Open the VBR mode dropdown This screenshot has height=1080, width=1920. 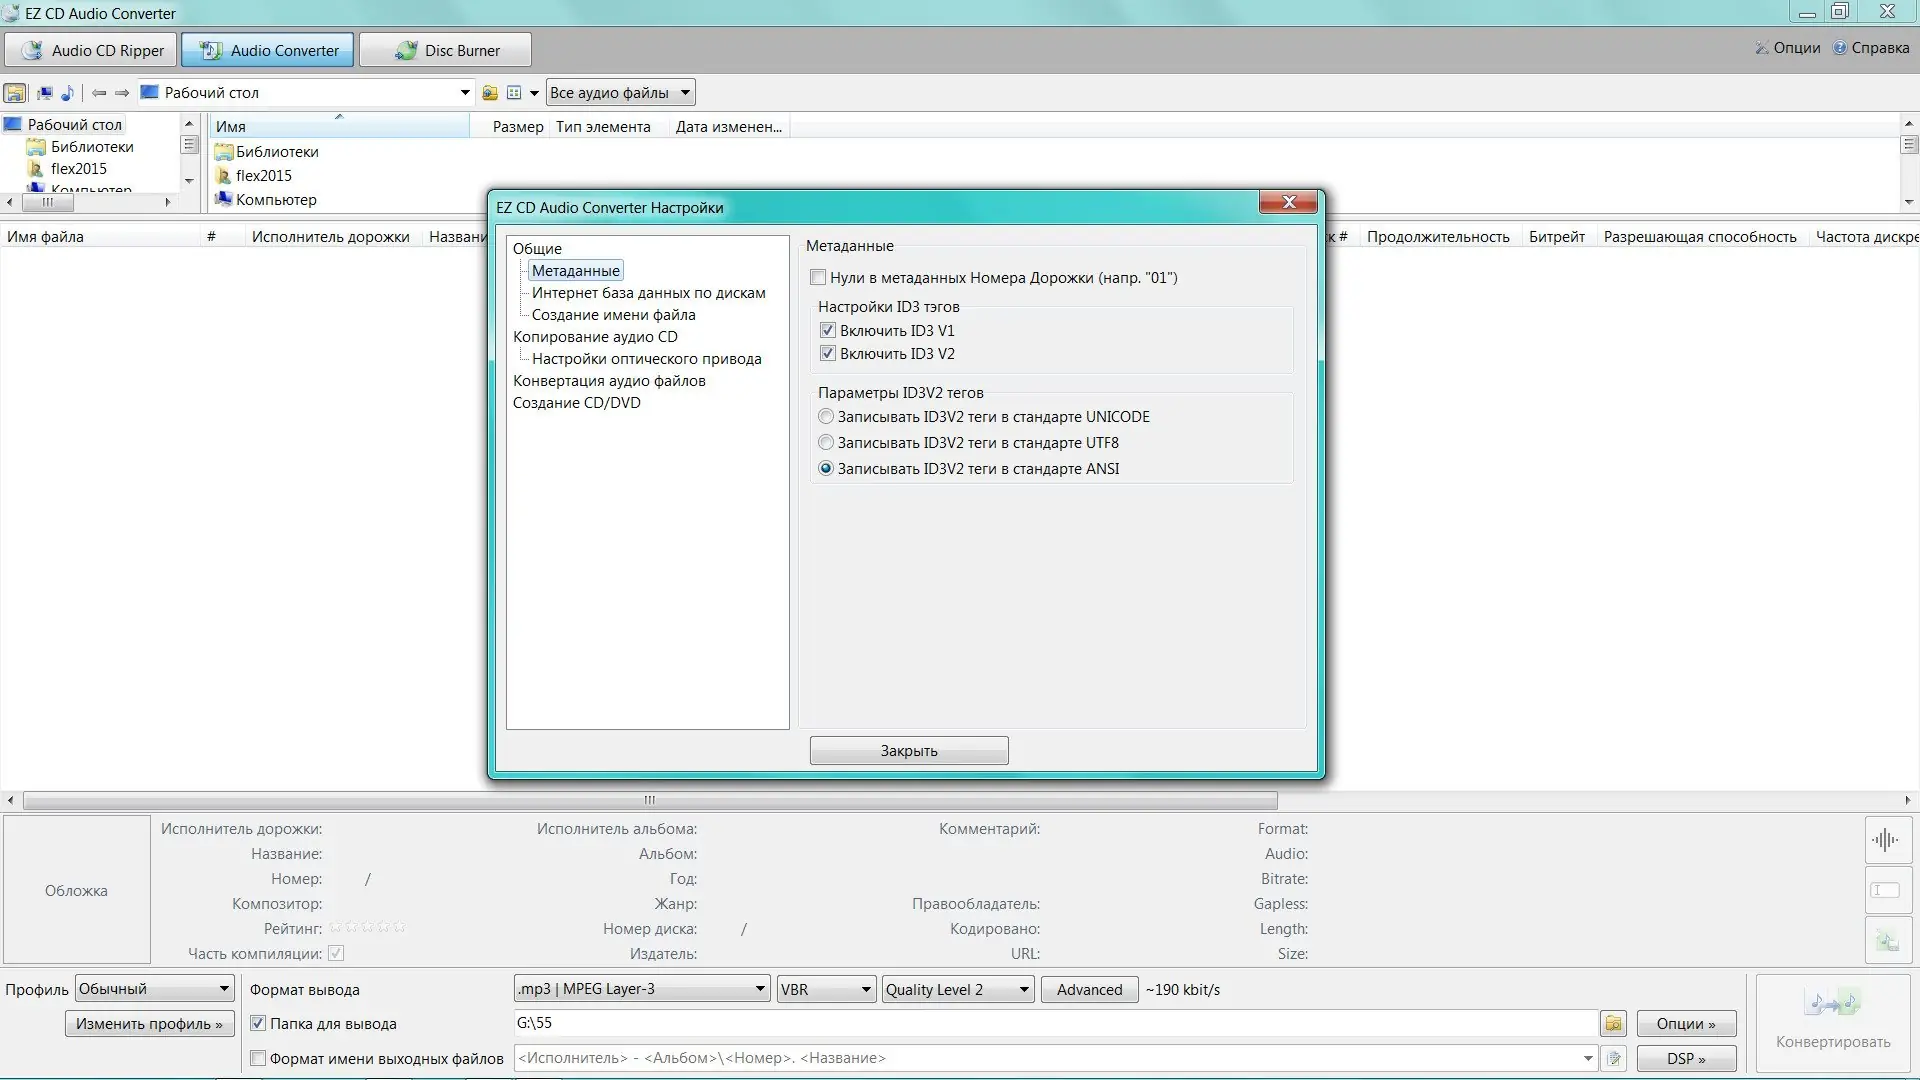pos(826,989)
